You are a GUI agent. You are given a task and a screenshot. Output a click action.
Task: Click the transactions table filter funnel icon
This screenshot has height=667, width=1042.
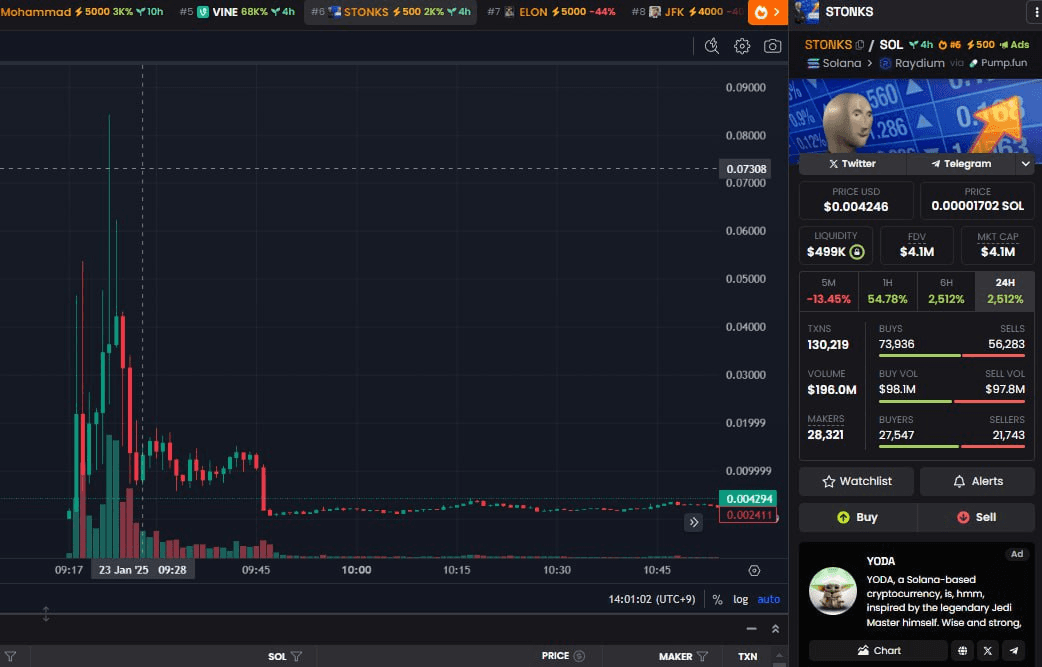10,656
